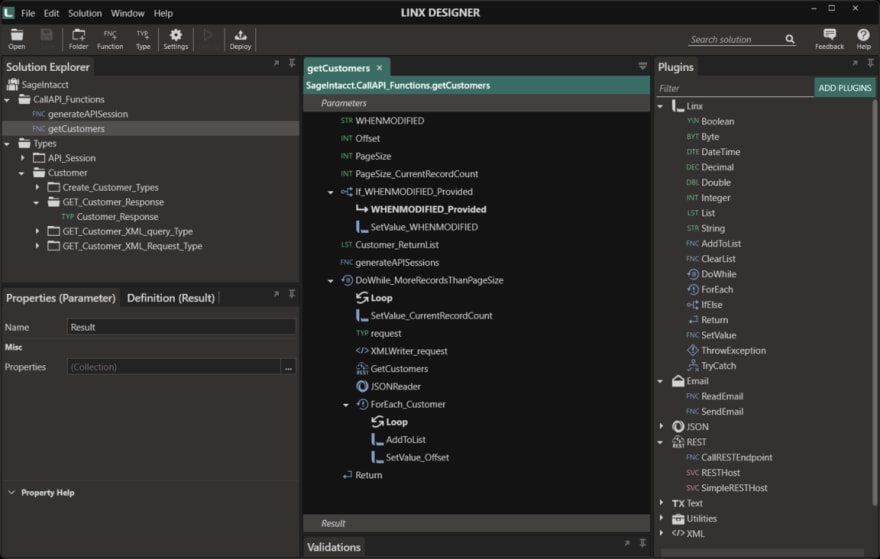This screenshot has width=880, height=559.
Task: Click the Deploy toolbar icon
Action: click(x=240, y=39)
